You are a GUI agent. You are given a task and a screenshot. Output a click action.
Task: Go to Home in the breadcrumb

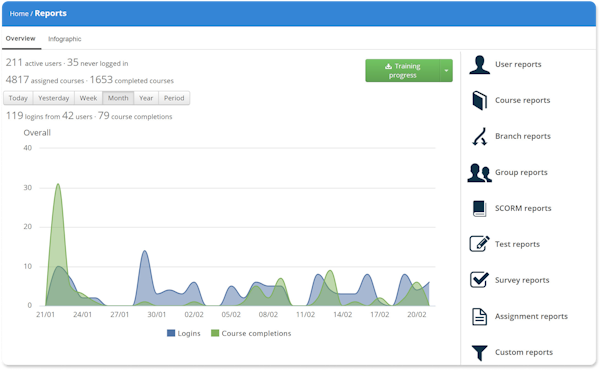pyautogui.click(x=19, y=14)
